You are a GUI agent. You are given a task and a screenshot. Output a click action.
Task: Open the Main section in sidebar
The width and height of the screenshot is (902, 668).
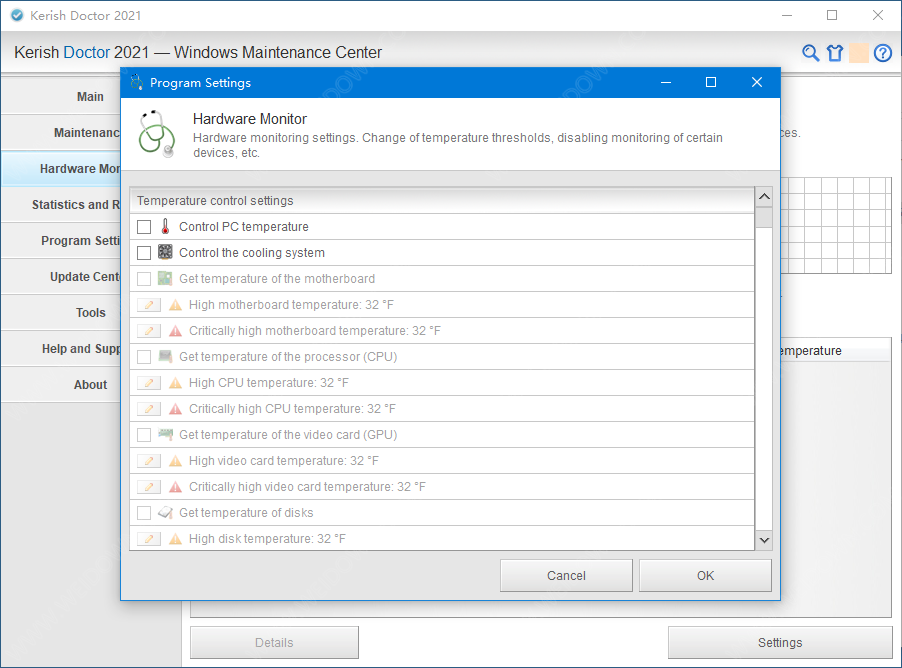pyautogui.click(x=62, y=97)
